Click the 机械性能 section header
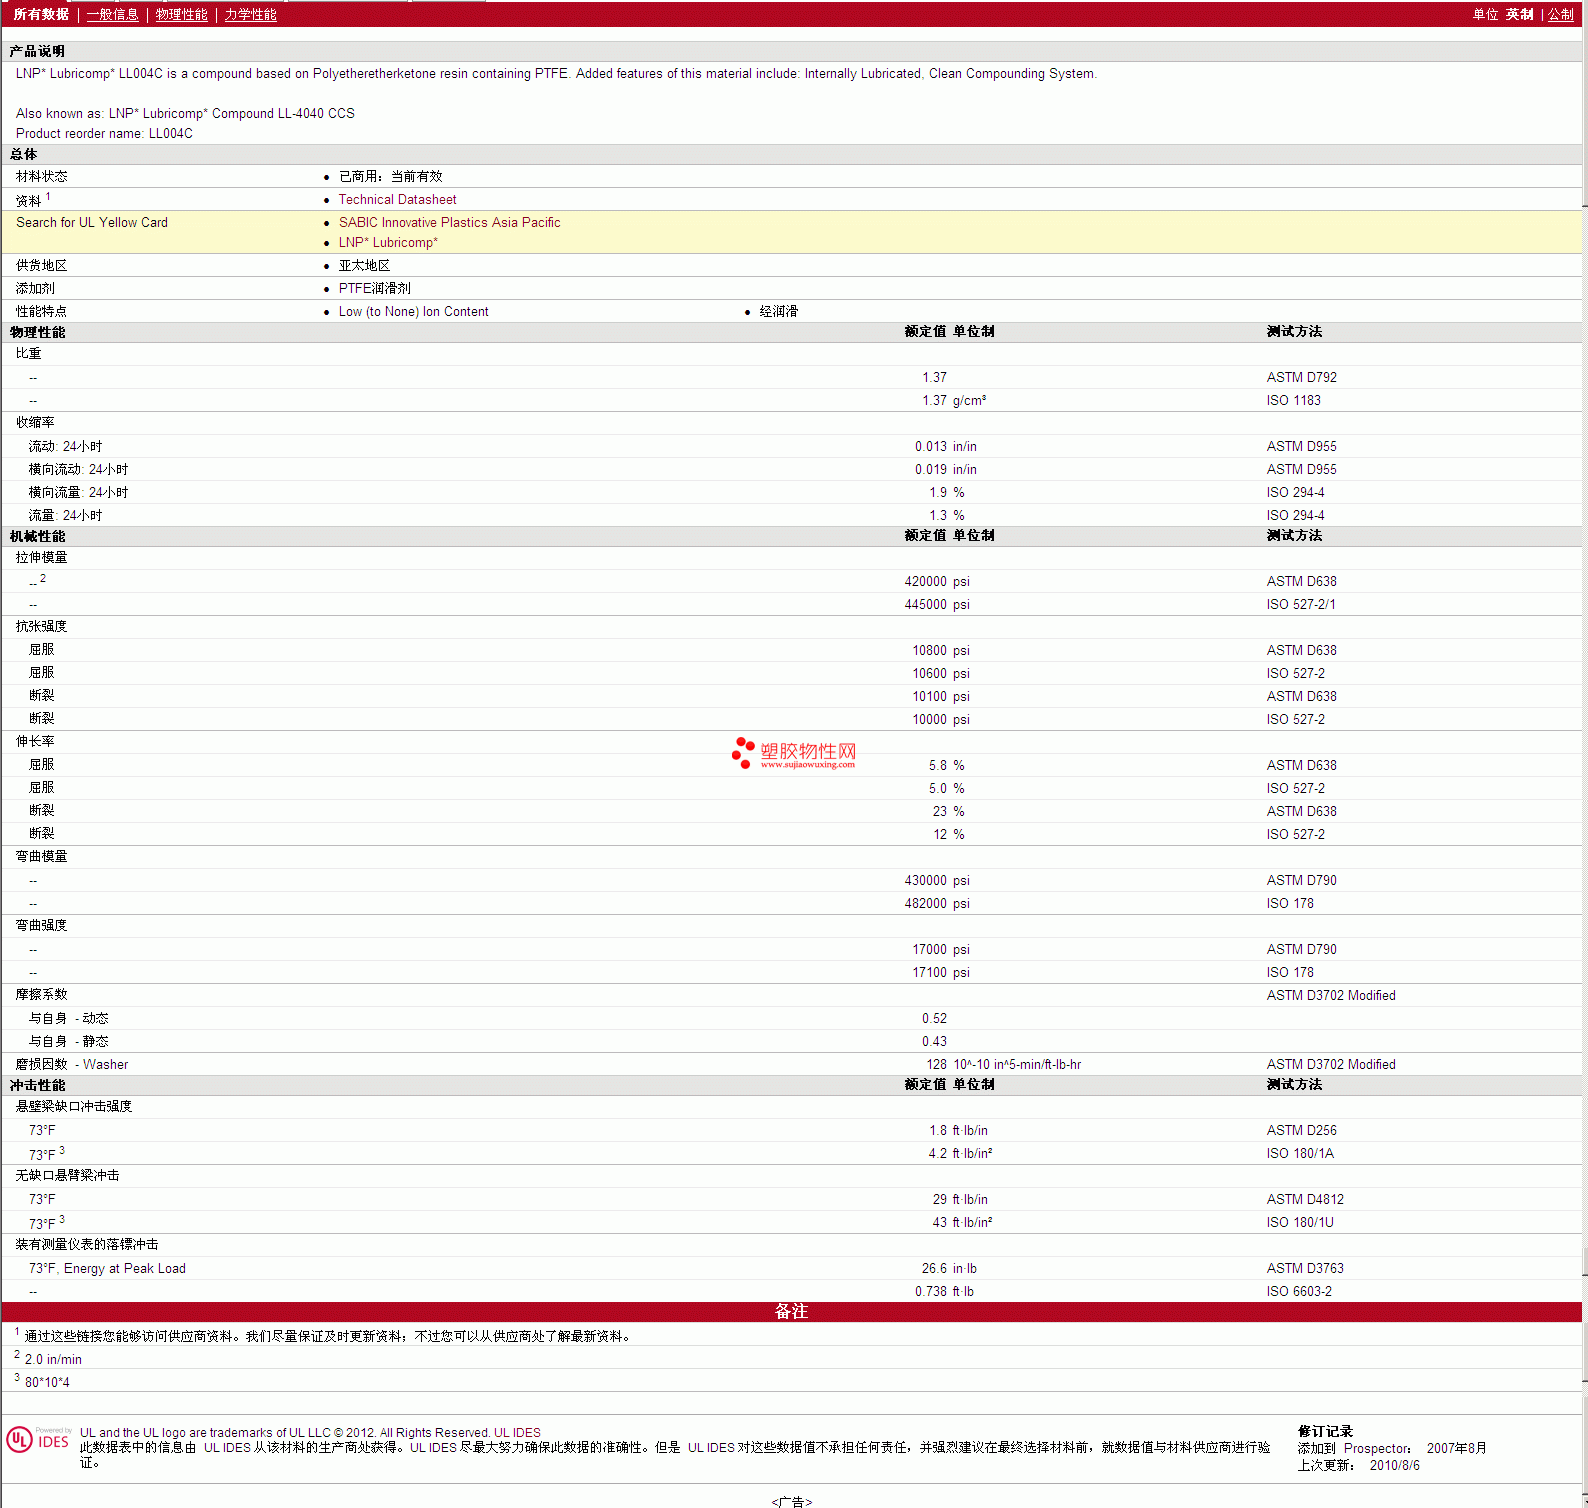1588x1508 pixels. click(37, 536)
